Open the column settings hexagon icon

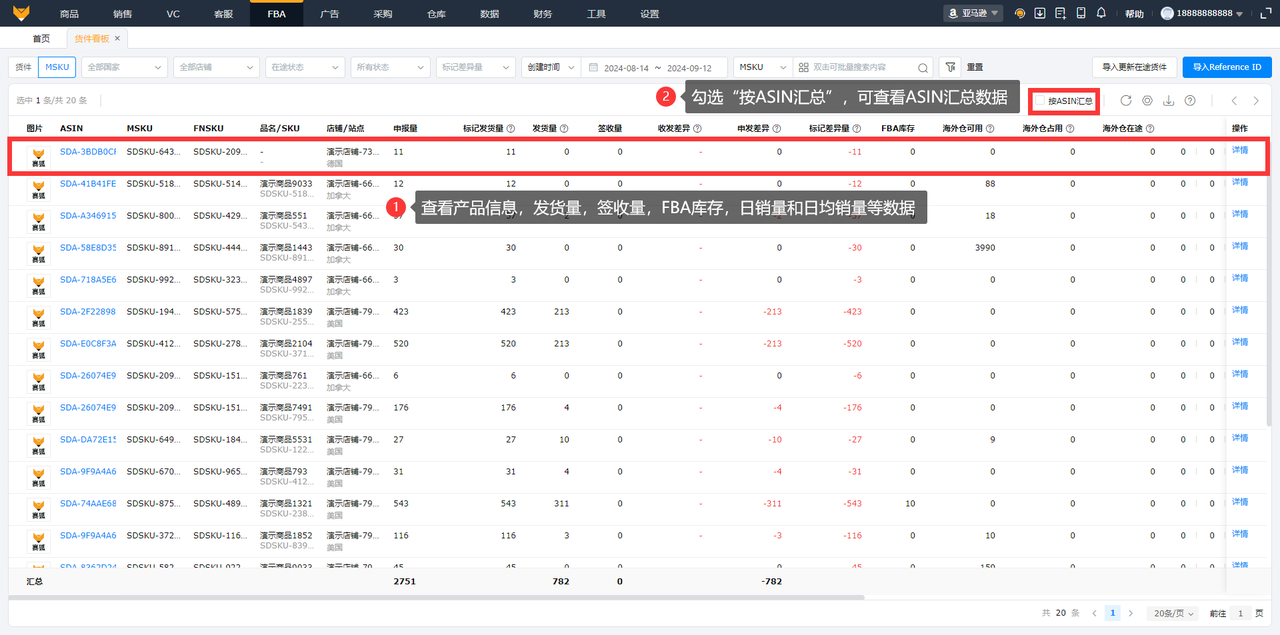coord(1147,101)
